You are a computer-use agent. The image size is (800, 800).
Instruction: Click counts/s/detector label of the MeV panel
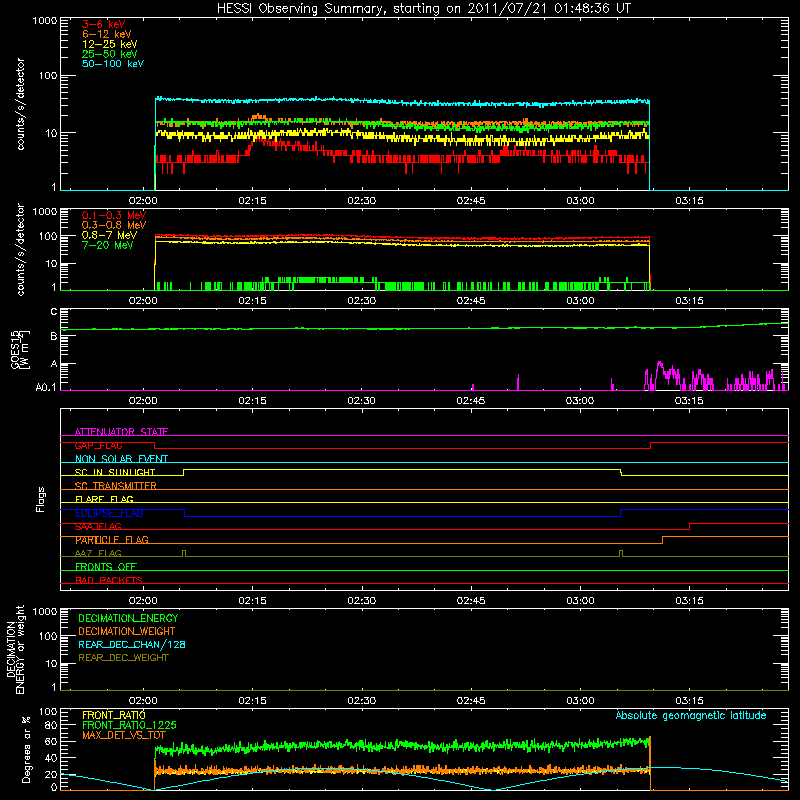(x=20, y=249)
